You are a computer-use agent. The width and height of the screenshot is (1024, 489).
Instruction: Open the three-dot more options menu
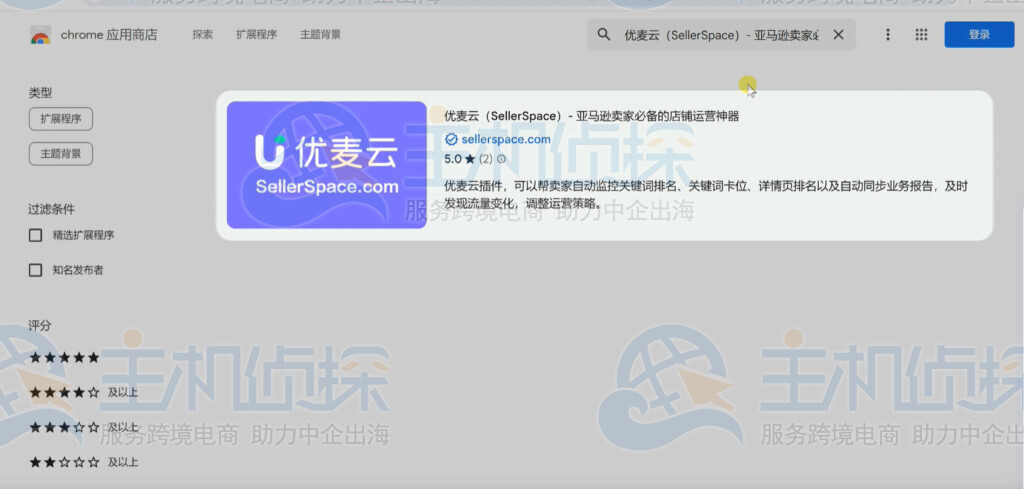888,35
